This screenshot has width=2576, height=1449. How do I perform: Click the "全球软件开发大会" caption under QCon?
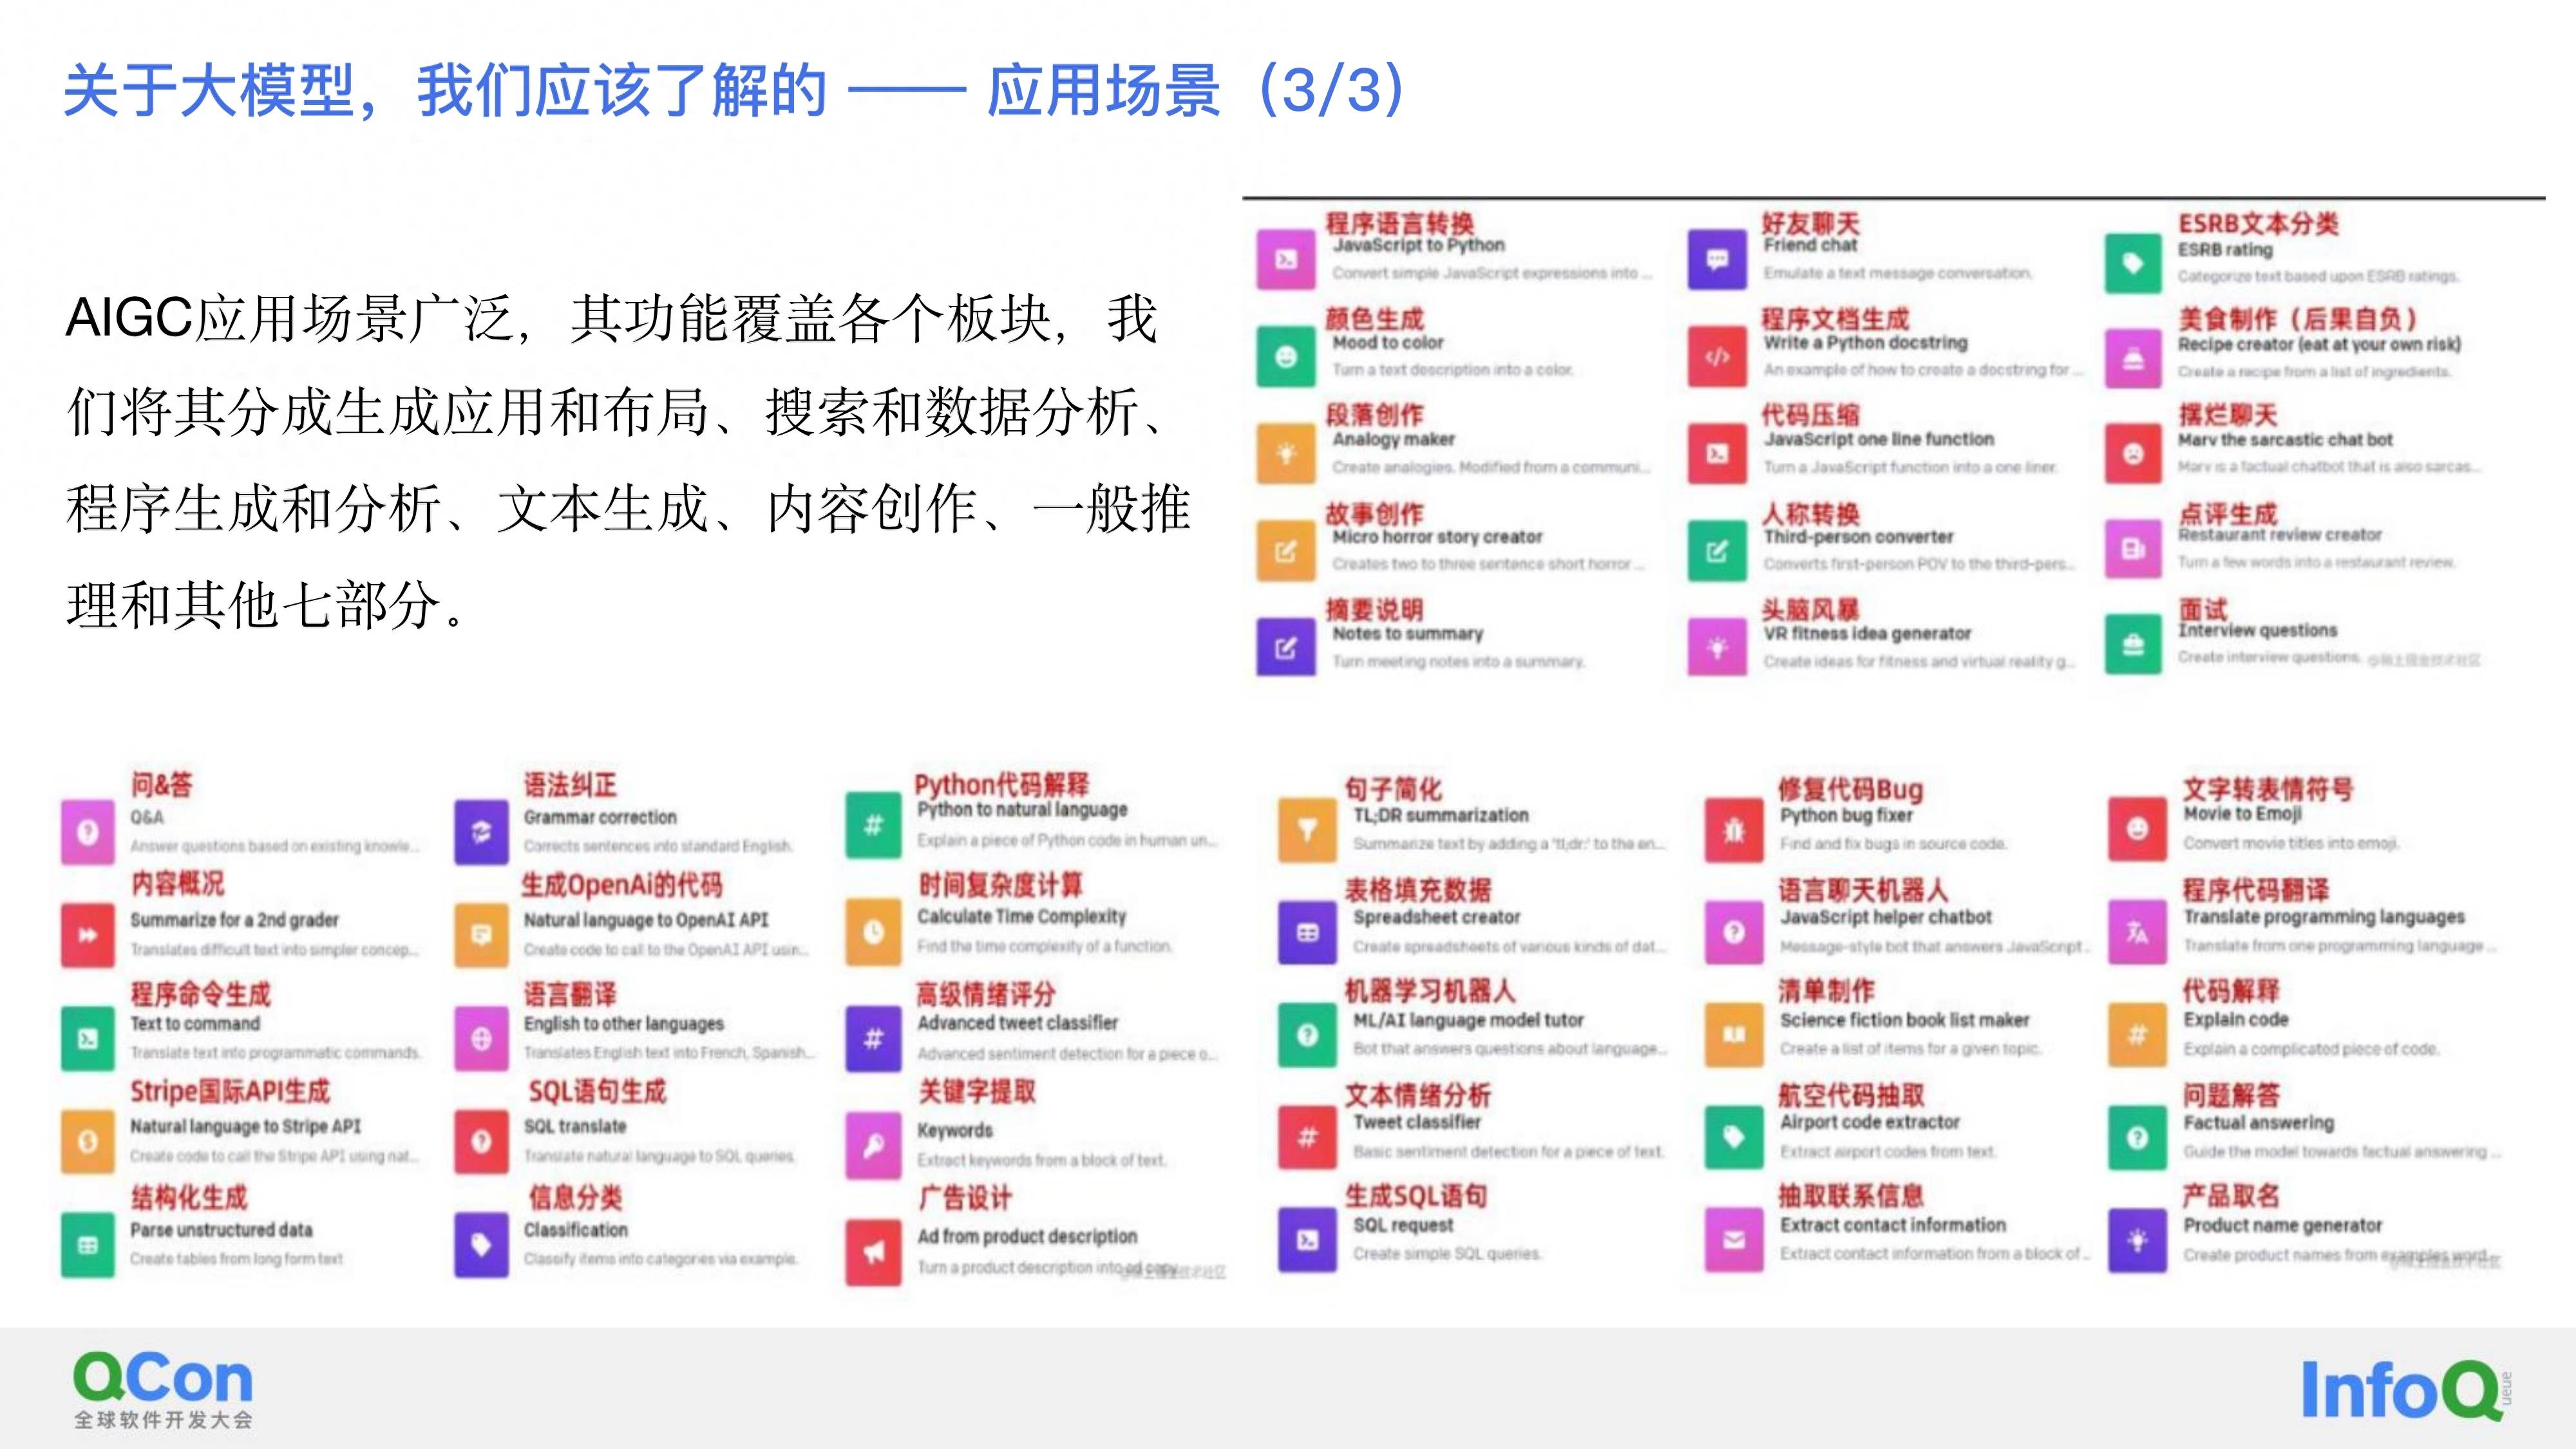163,1420
